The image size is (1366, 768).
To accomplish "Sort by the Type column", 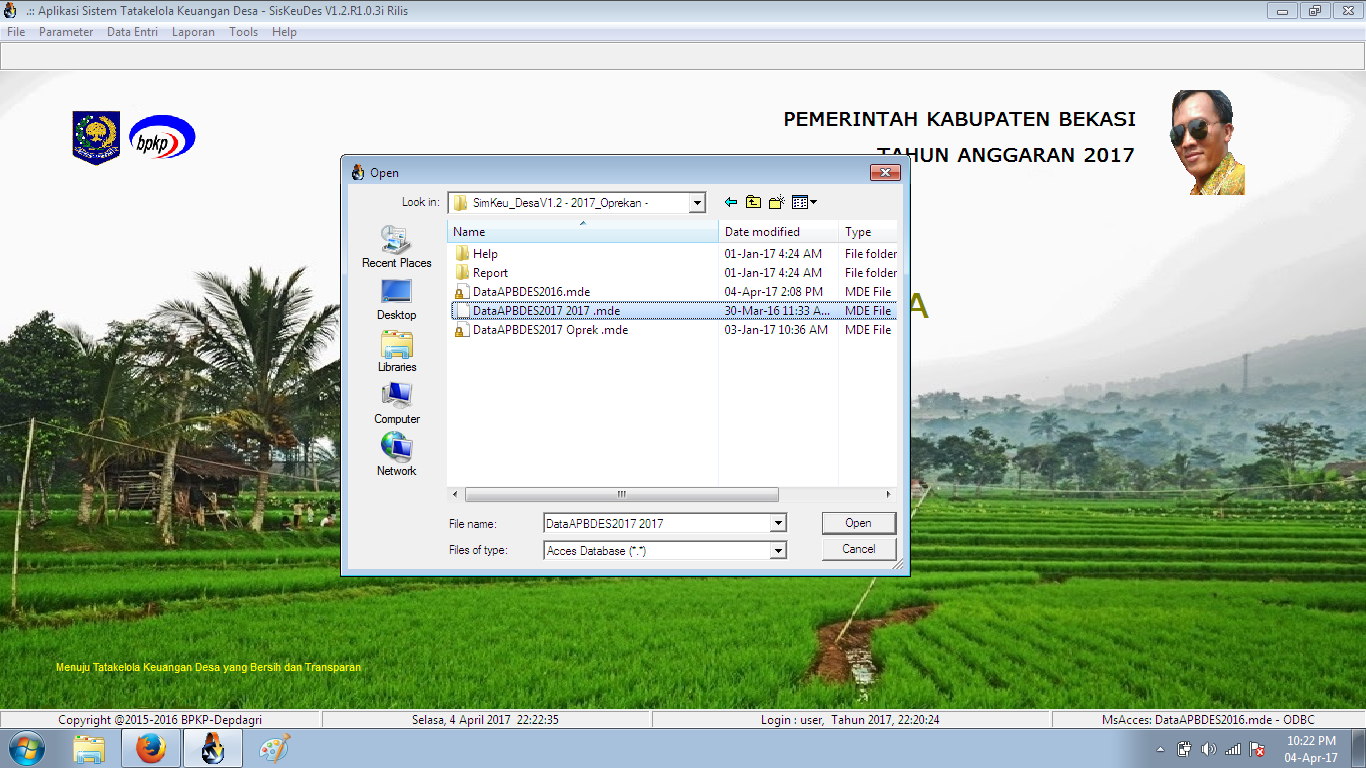I will tap(868, 232).
